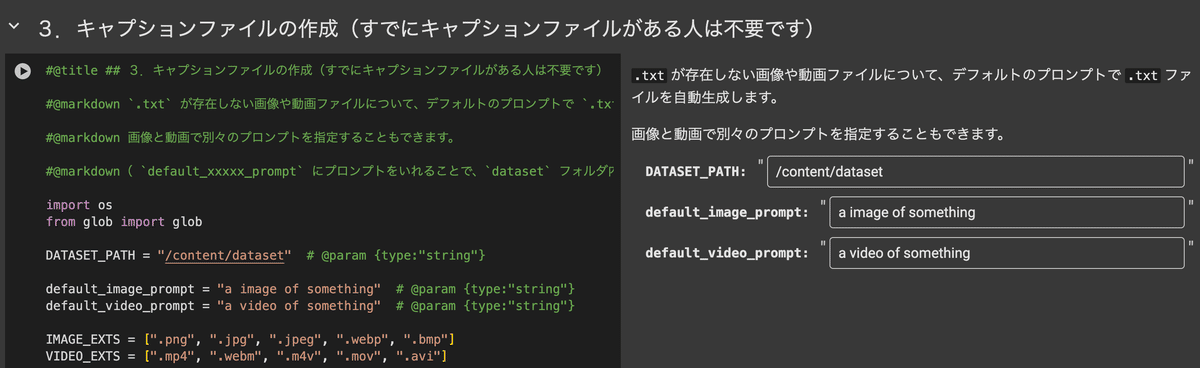Place cursor on the VIDEO_EXTS list line
This screenshot has height=368, width=1200.
click(246, 356)
